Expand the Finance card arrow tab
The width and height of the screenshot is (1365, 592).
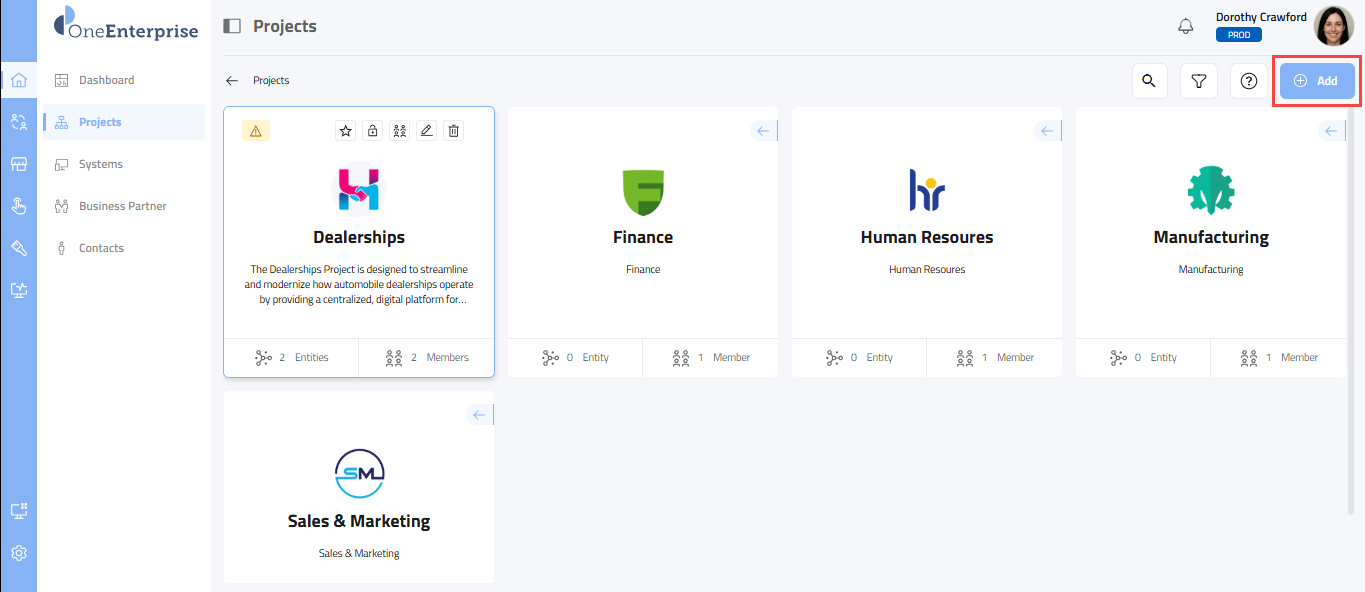(x=763, y=131)
